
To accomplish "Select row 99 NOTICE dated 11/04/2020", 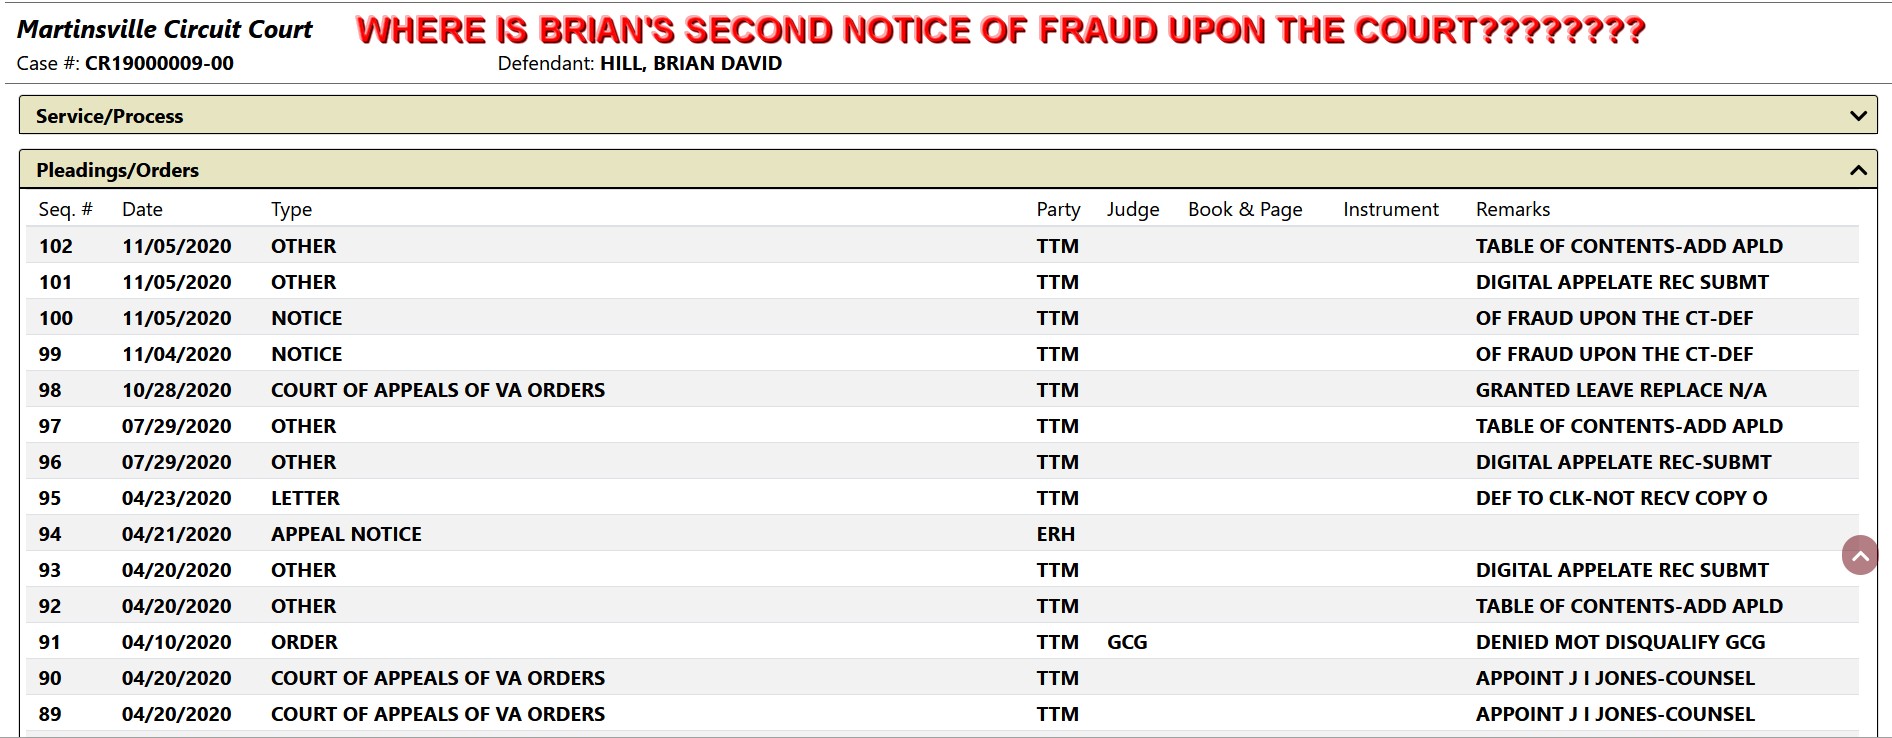I will (942, 354).
